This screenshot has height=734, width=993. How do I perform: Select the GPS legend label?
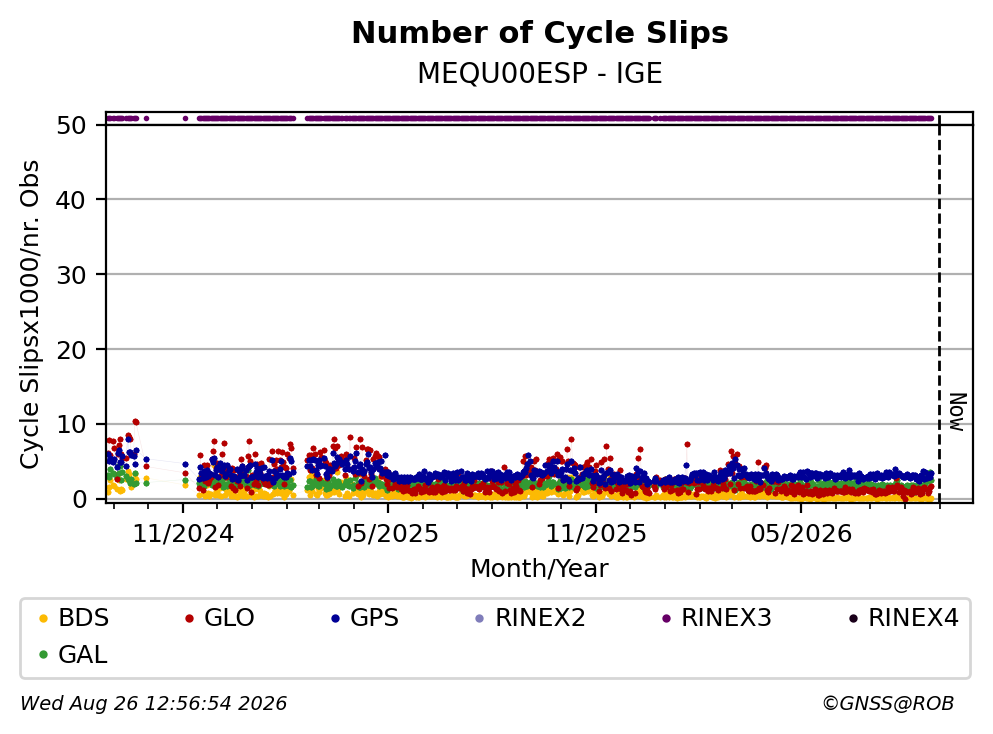374,617
